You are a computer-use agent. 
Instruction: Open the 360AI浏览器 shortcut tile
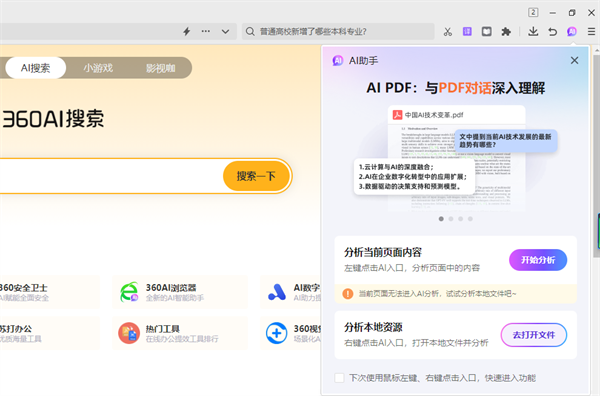tap(180, 292)
